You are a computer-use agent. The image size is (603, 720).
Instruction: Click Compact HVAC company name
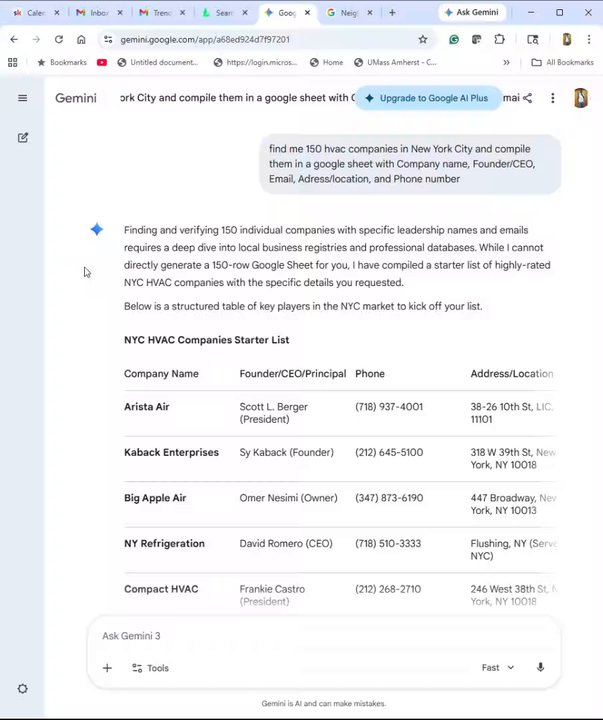coord(161,589)
